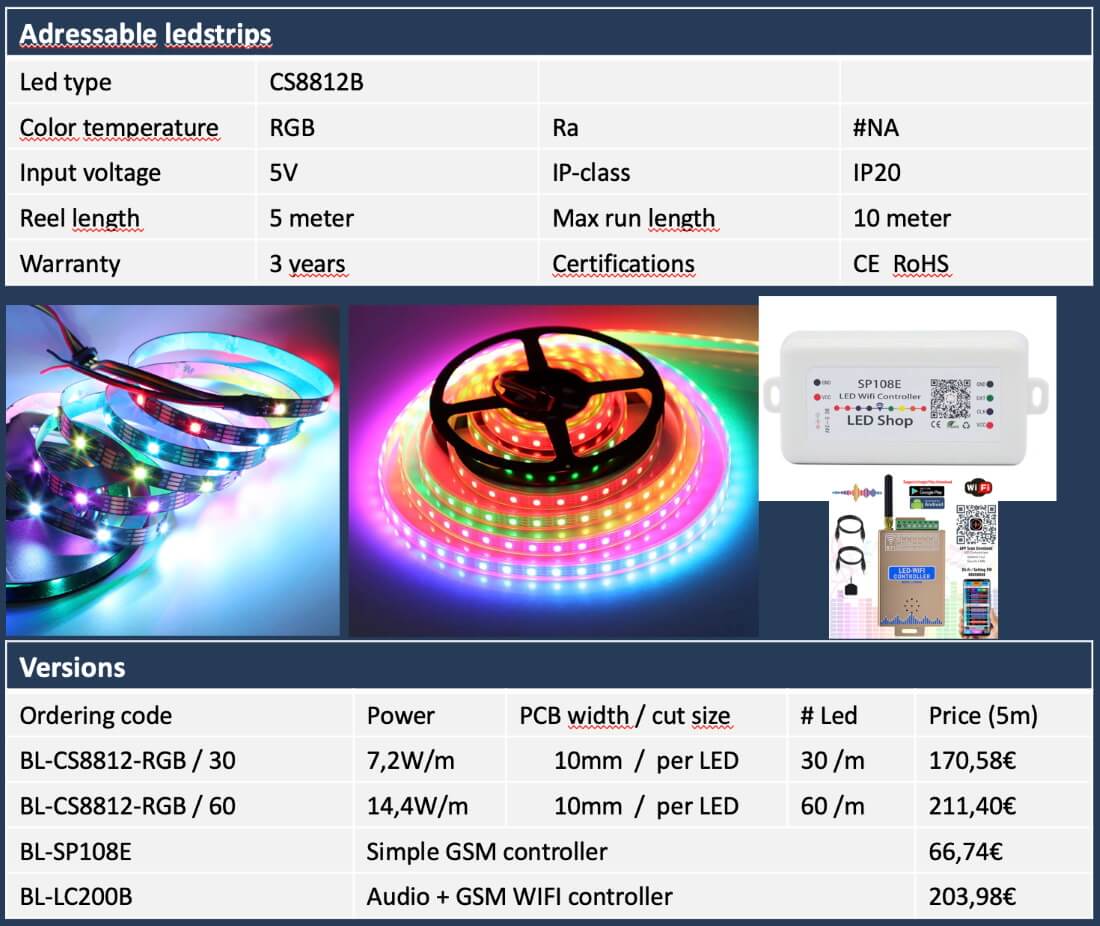This screenshot has height=926, width=1100.
Task: Click ordering code BL-CS8812-RGB / 30
Action: 128,761
